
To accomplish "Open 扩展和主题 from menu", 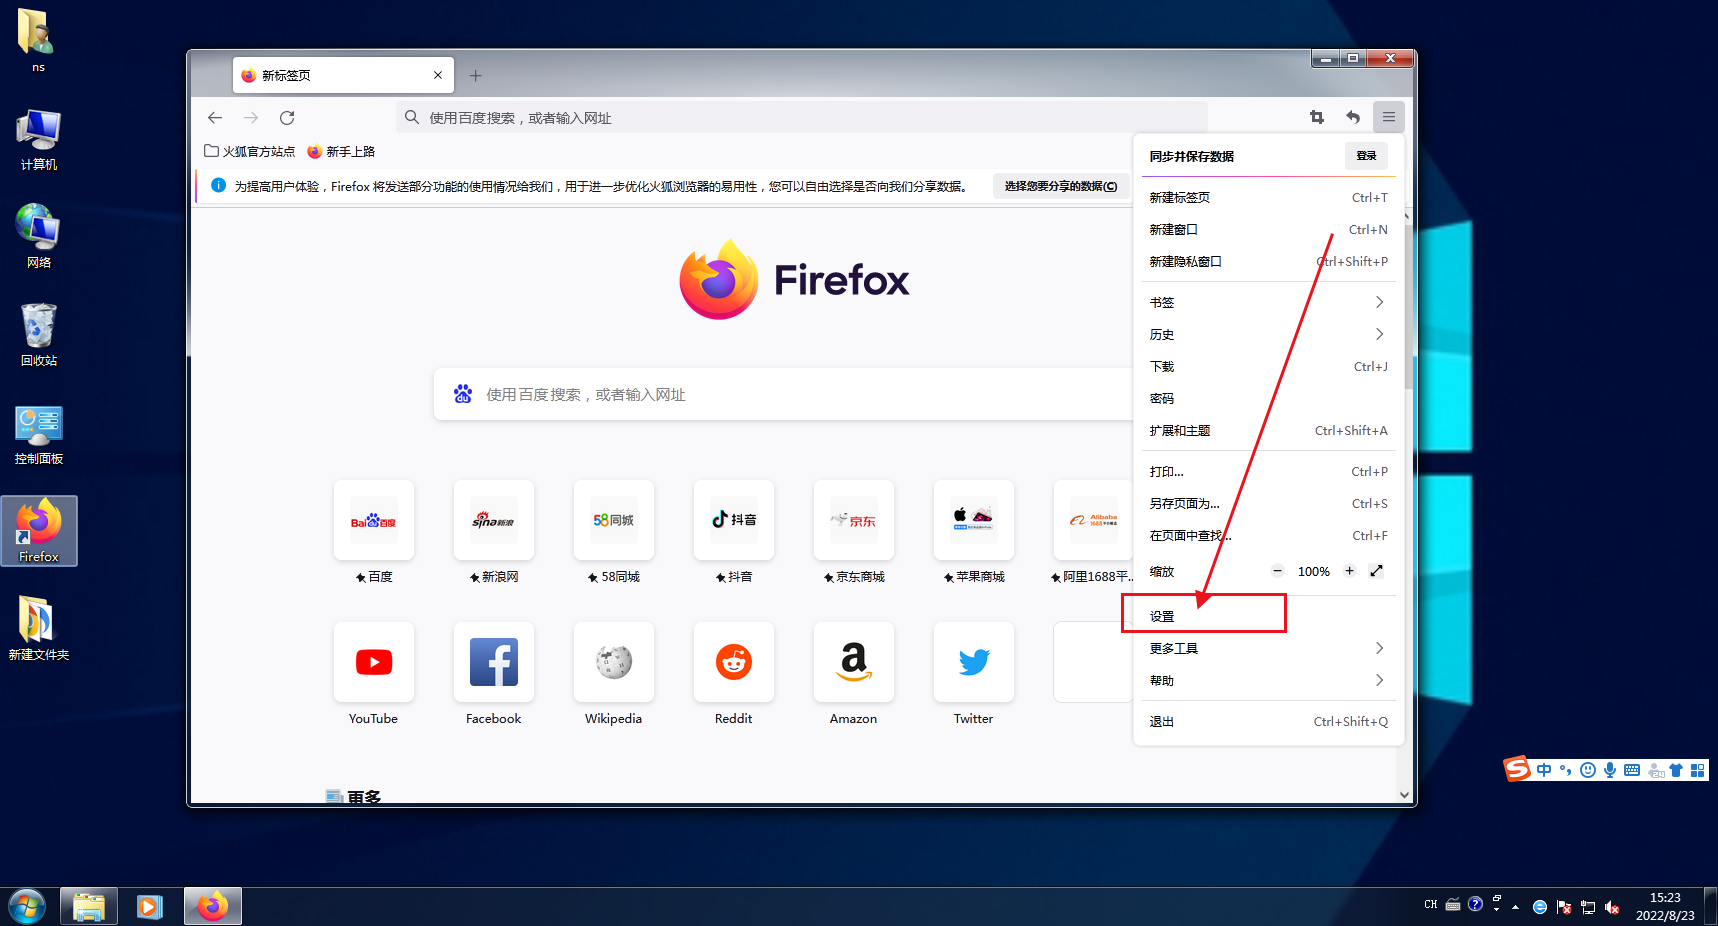I will coord(1267,430).
